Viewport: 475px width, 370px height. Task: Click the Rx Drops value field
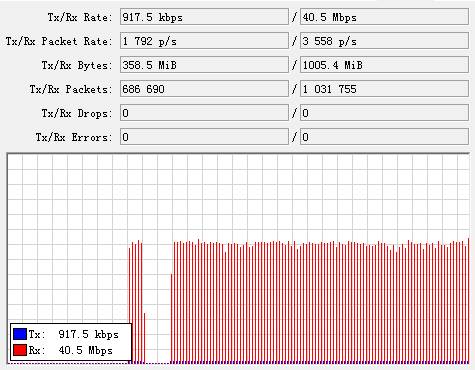pos(384,113)
